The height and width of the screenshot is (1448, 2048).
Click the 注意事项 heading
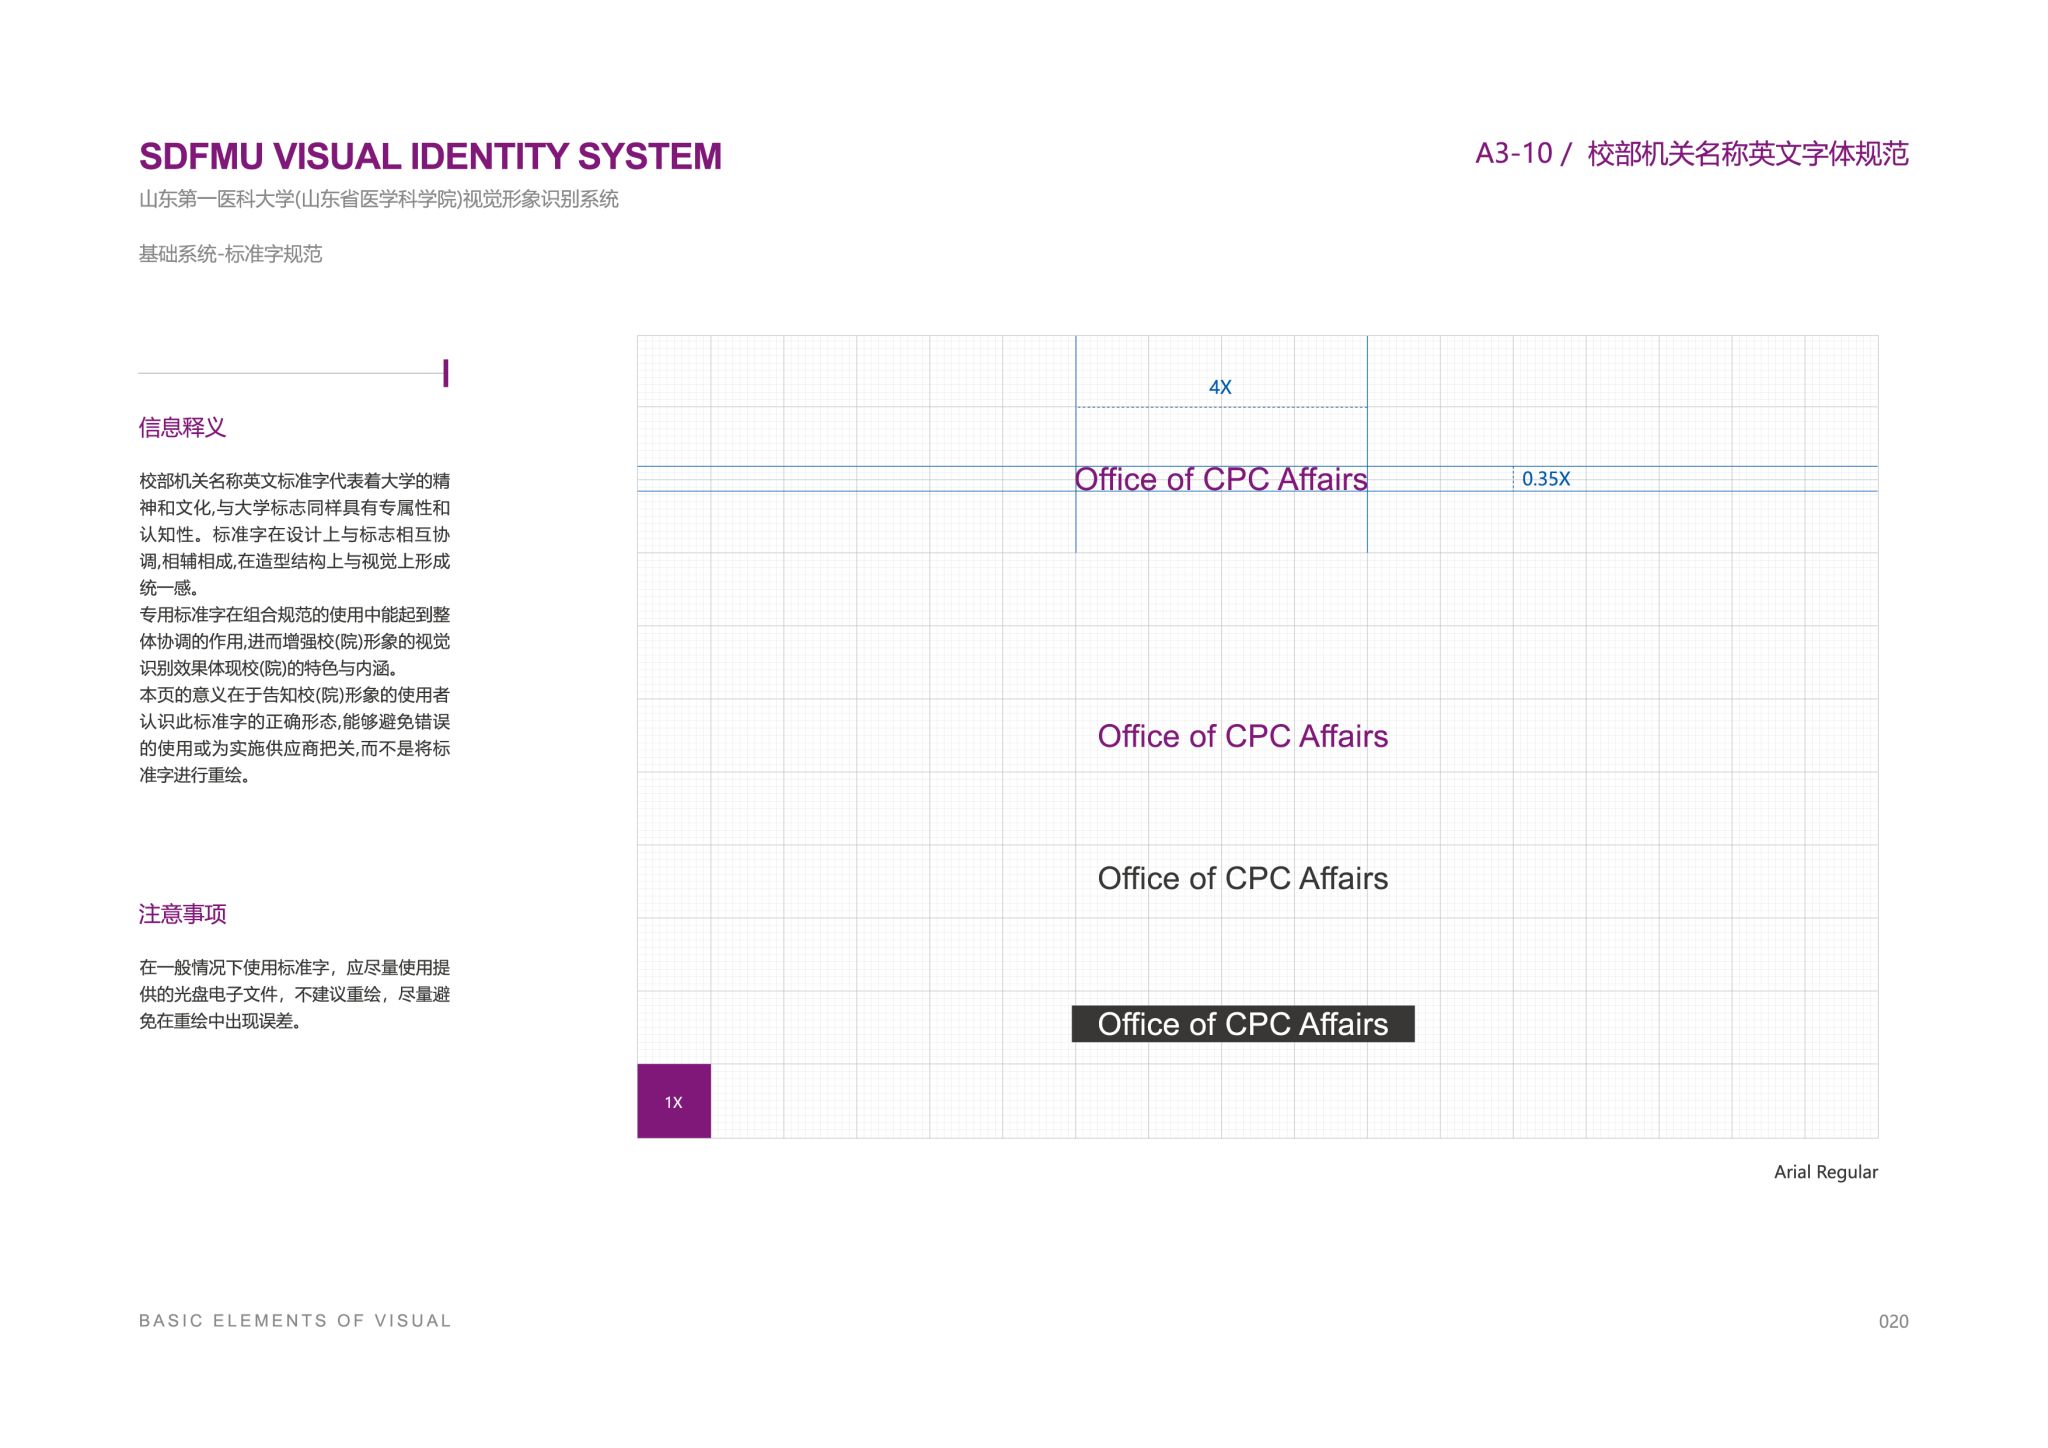click(182, 914)
